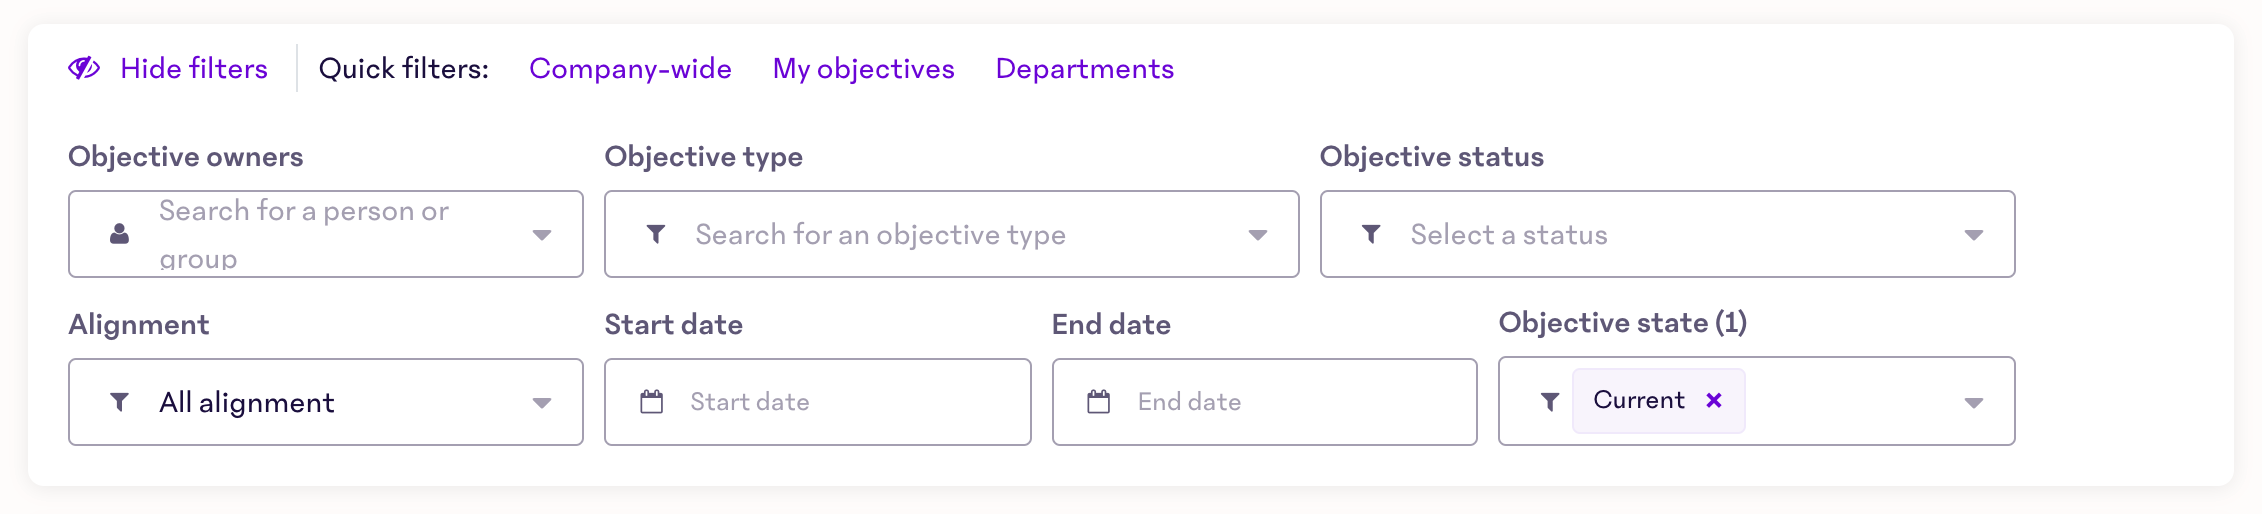Apply the Departments quick filter
Image resolution: width=2262 pixels, height=514 pixels.
1084,68
